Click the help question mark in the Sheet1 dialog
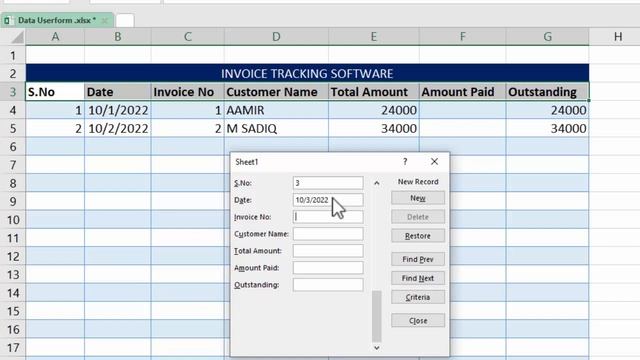 (405, 162)
